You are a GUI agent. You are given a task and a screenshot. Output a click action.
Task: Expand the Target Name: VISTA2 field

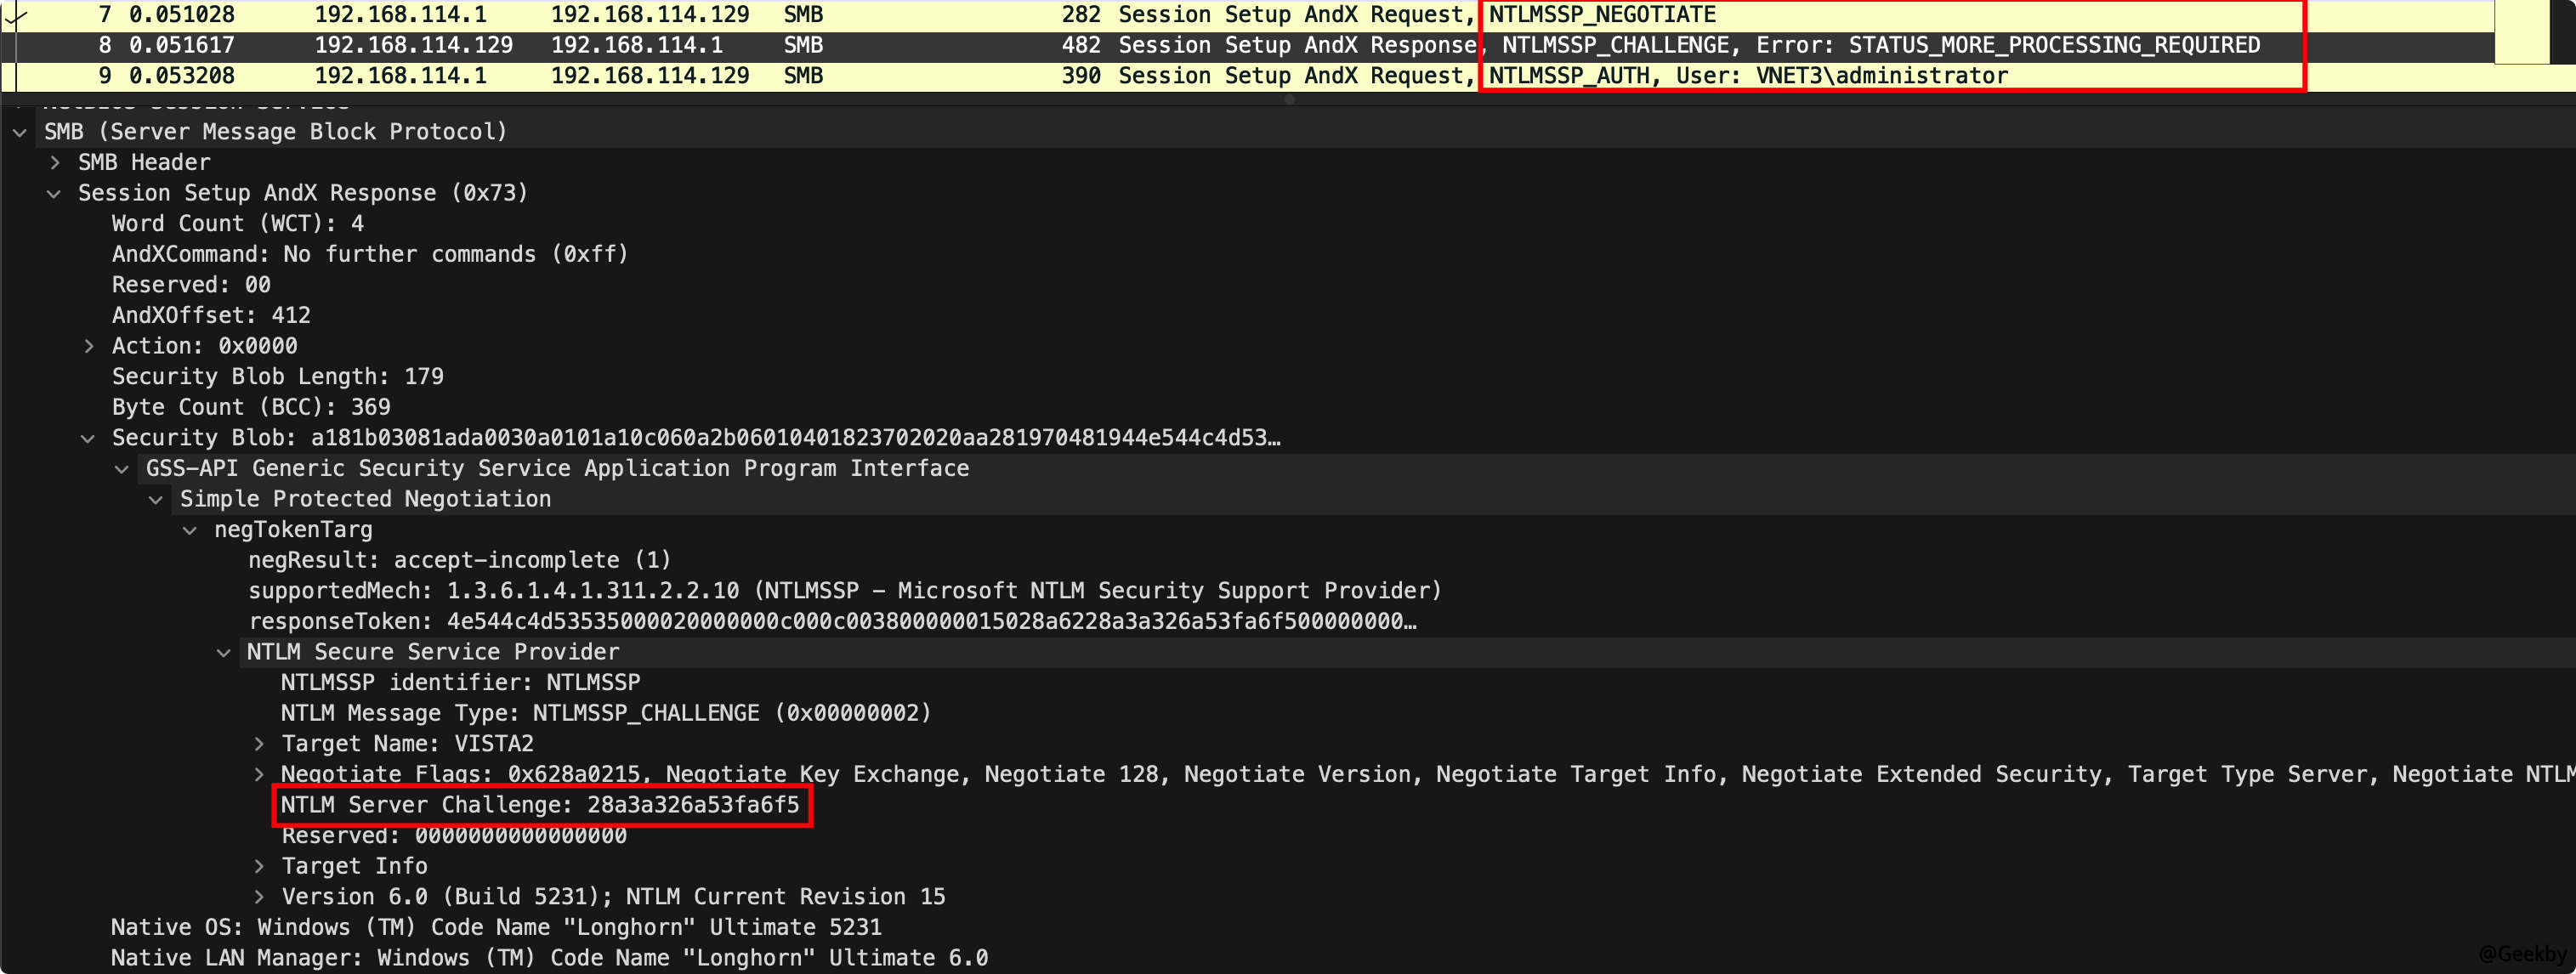(x=259, y=745)
